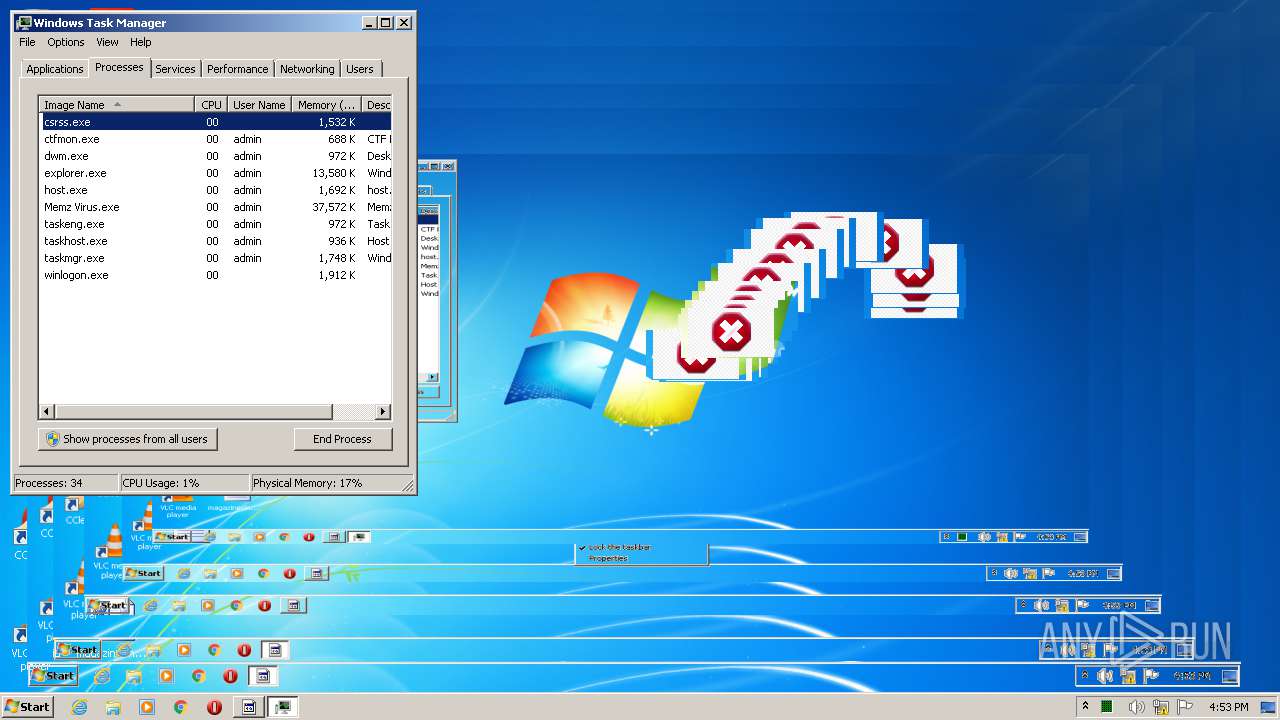This screenshot has width=1280, height=720.
Task: Open the Start menu on the taskbar
Action: click(x=27, y=706)
